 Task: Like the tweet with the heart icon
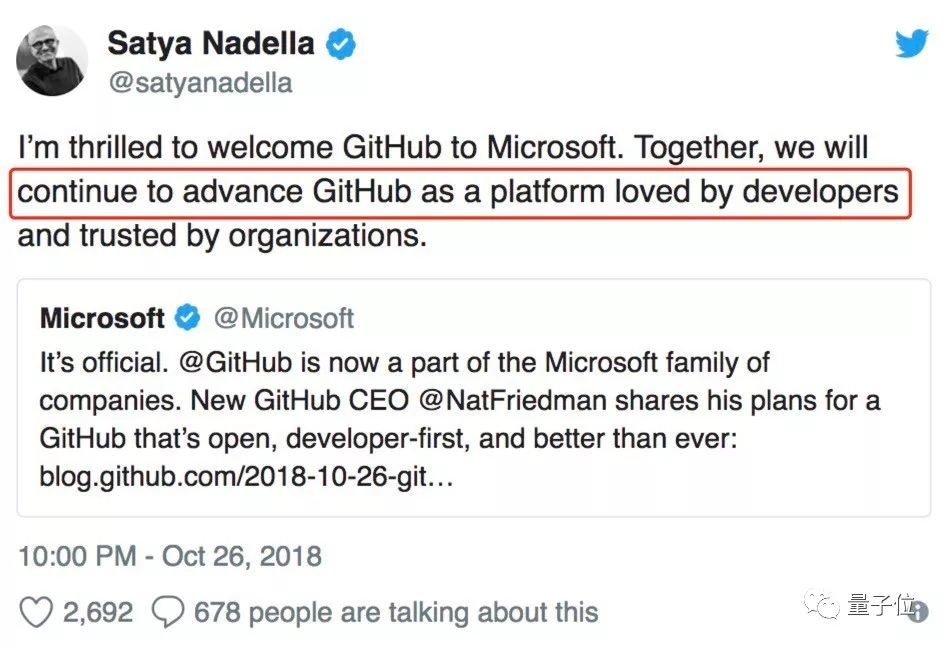point(36,612)
